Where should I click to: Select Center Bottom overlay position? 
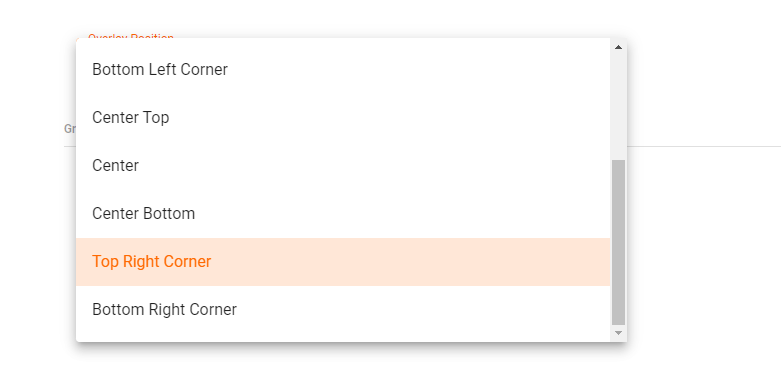tap(343, 214)
